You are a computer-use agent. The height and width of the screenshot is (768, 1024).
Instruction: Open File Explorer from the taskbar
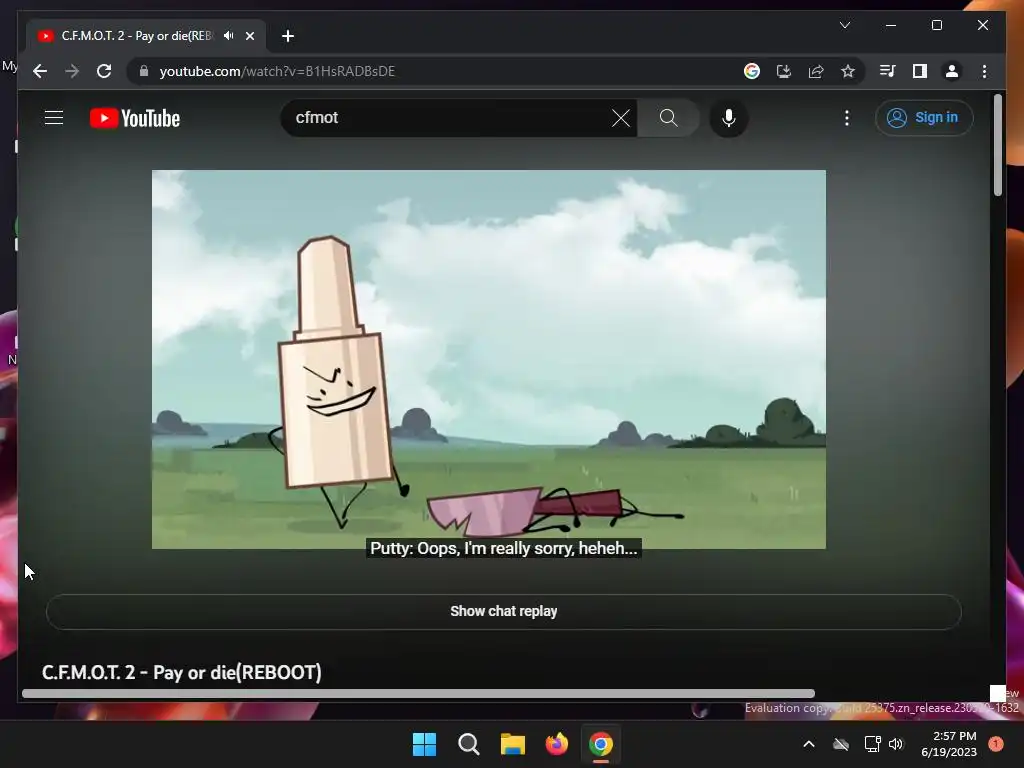pos(513,744)
